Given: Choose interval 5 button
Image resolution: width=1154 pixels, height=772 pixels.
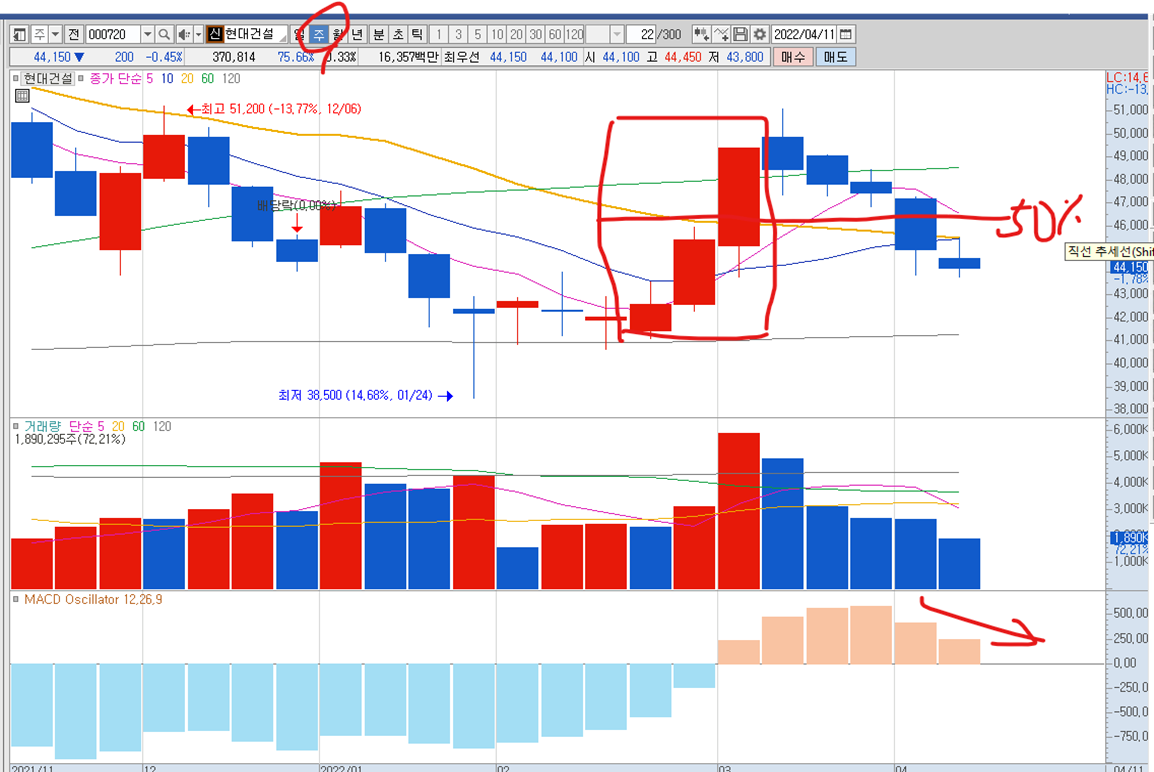Looking at the screenshot, I should pos(478,35).
